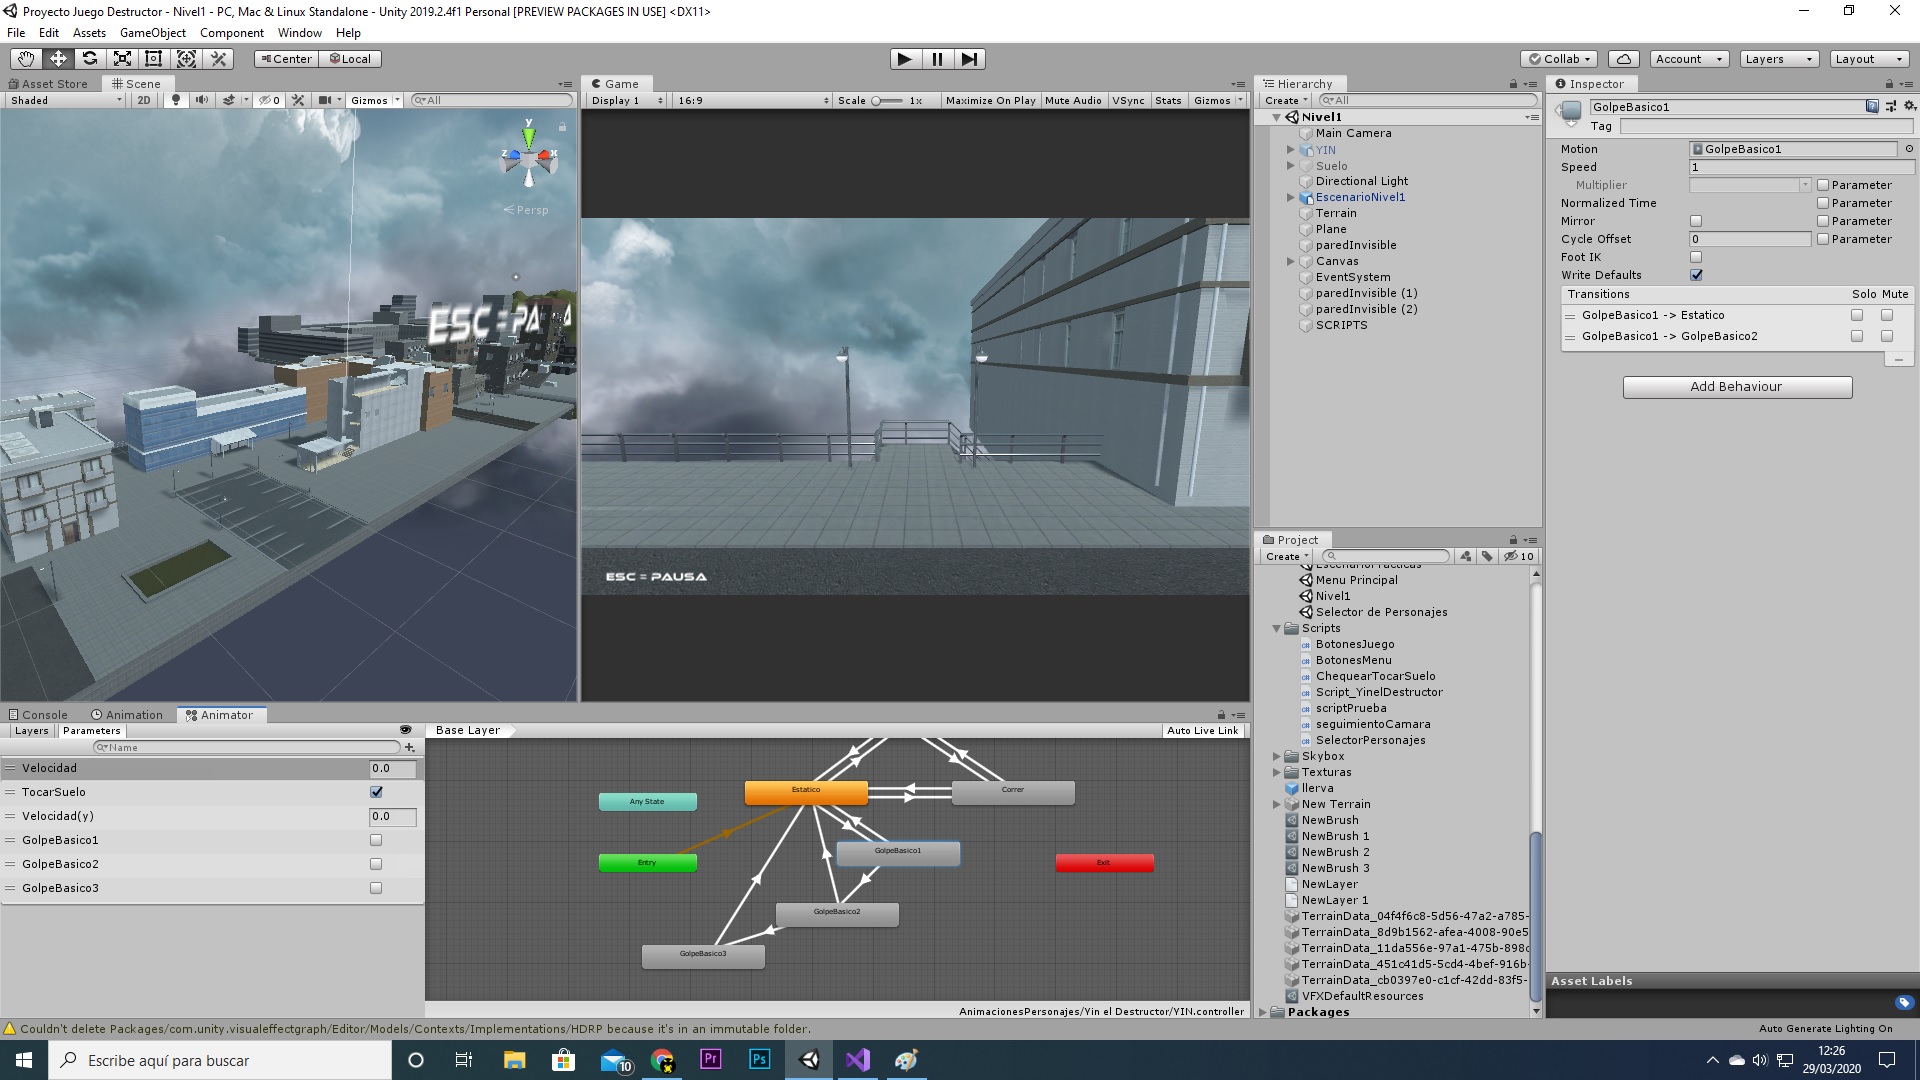Open the help icon in Inspector

point(1872,106)
